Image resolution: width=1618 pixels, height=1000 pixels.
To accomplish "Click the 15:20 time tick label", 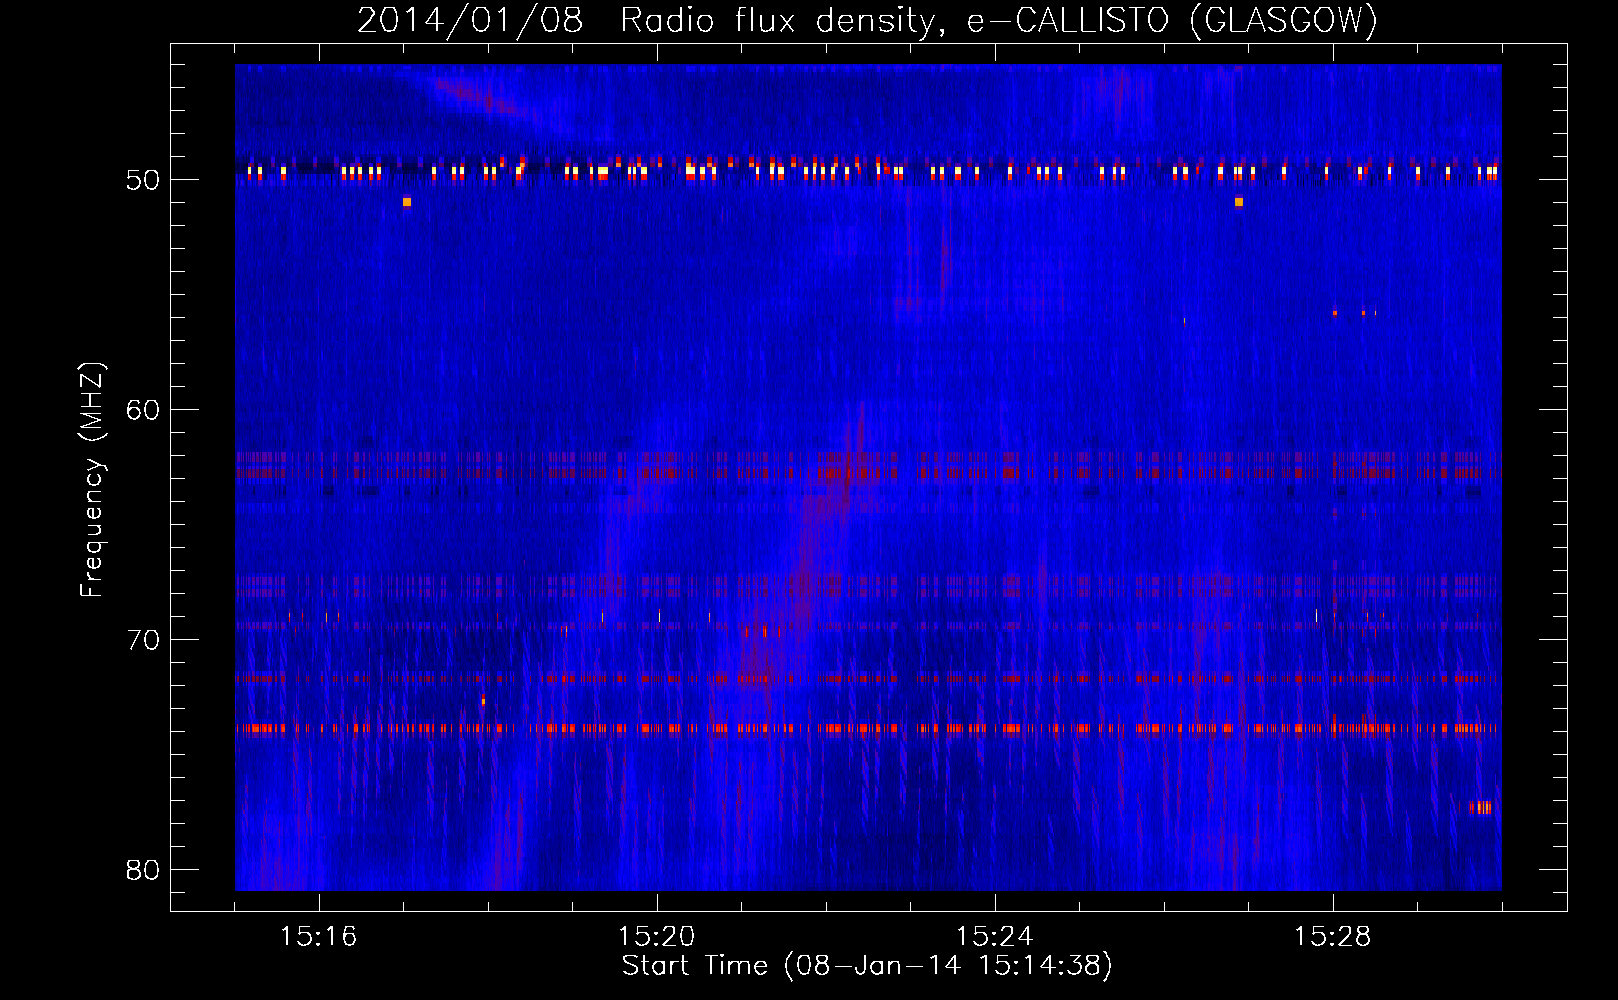I will 656,937.
